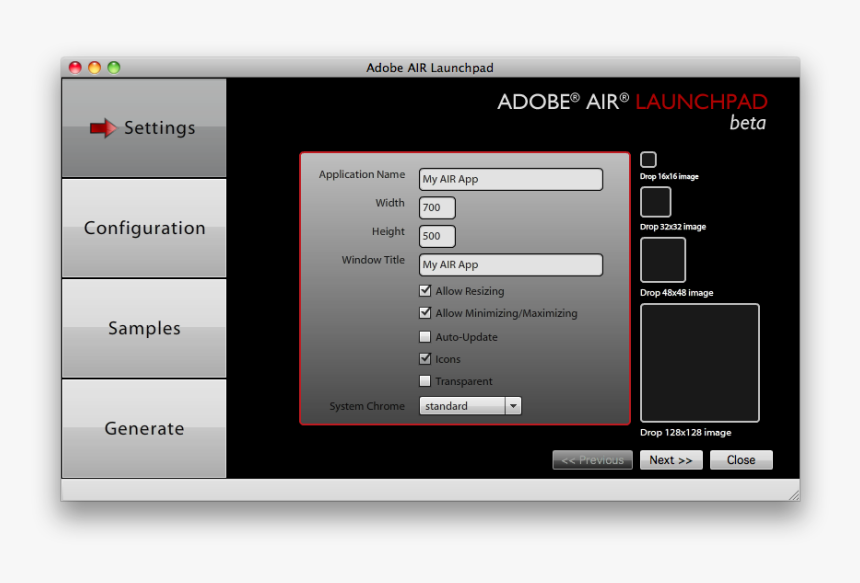This screenshot has width=860, height=583.
Task: Click the red arrow icon beside Settings
Action: click(x=103, y=127)
